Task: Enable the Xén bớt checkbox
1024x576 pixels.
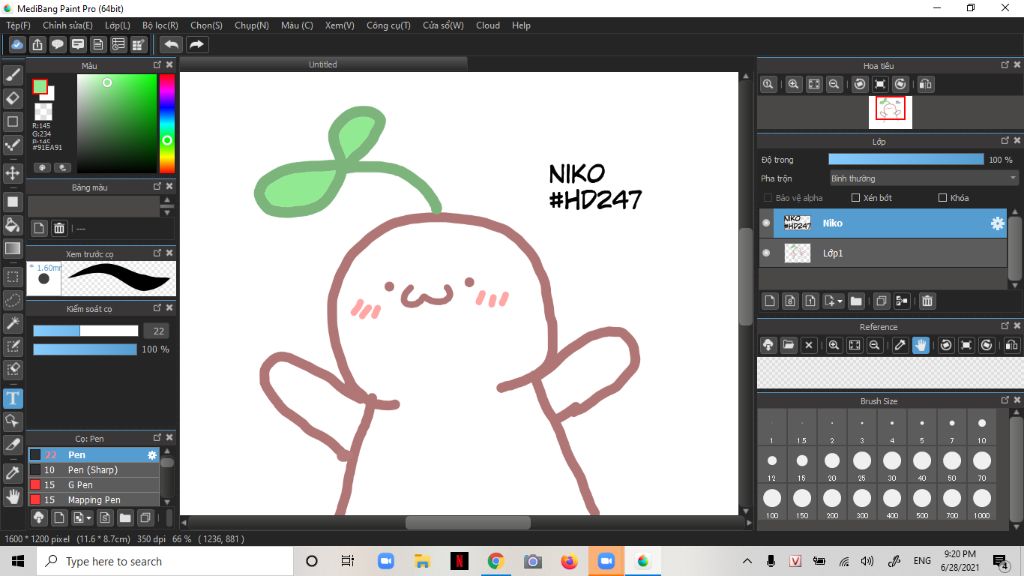Action: tap(856, 197)
